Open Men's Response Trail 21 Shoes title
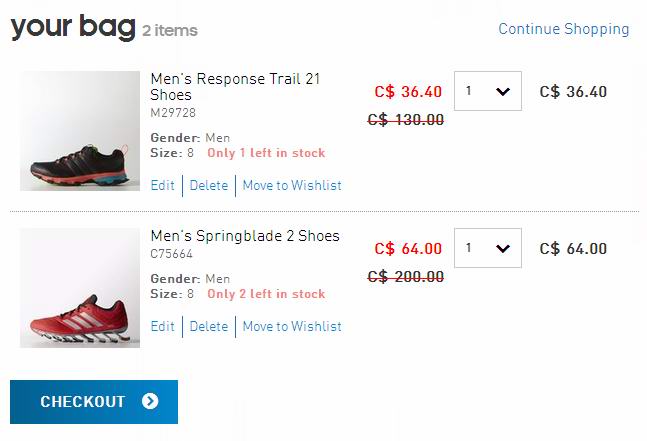 click(x=235, y=86)
